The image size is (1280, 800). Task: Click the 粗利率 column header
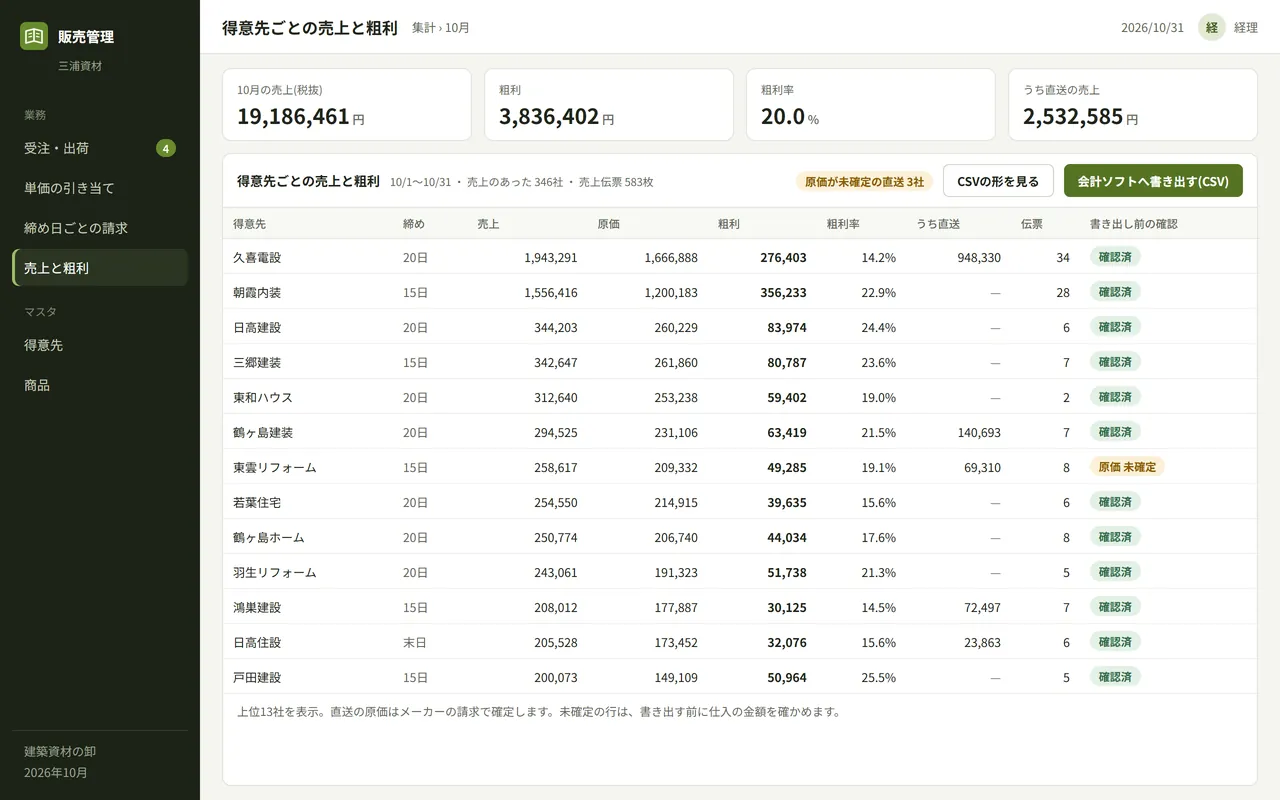[843, 224]
